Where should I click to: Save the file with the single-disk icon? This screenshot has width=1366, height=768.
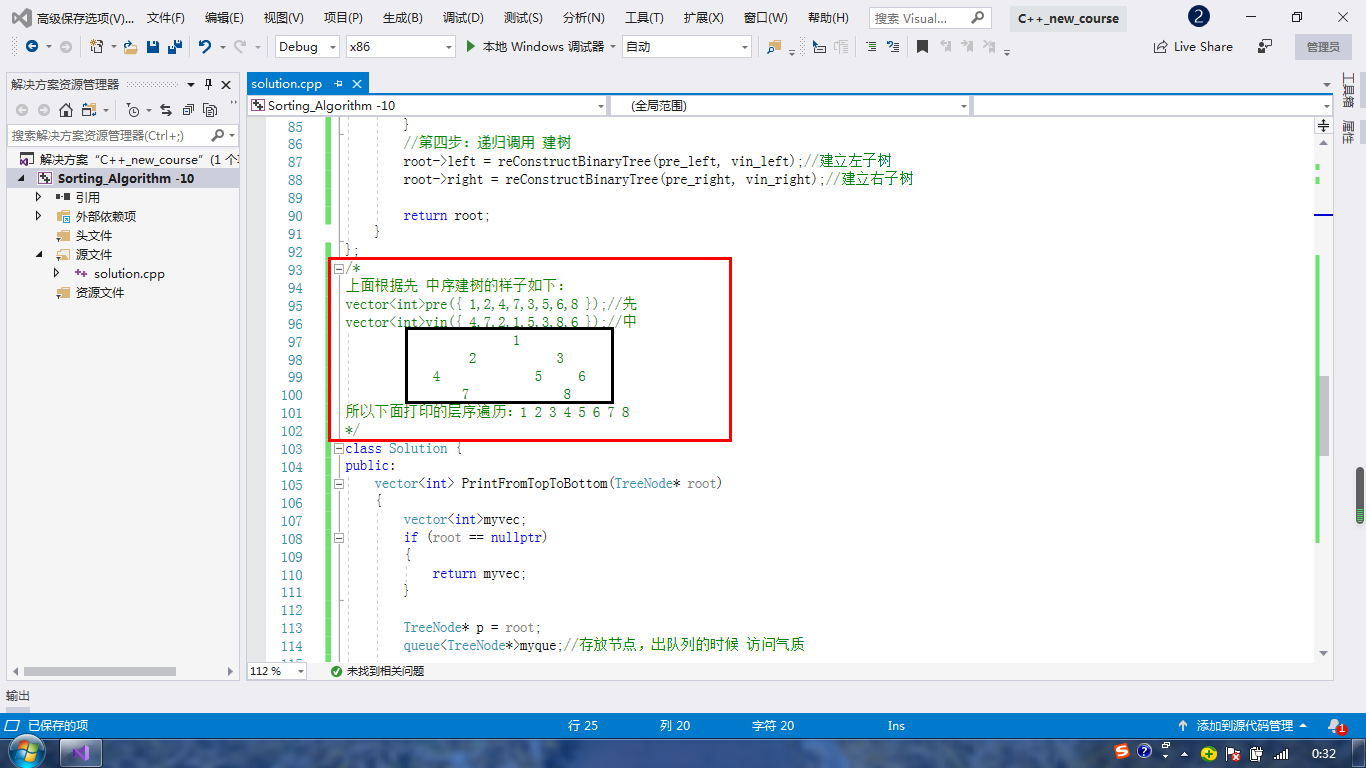pyautogui.click(x=153, y=46)
